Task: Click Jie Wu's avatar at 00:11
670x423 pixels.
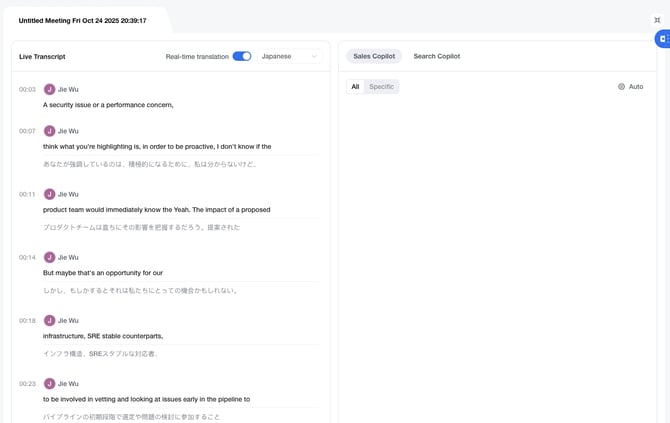Action: pos(49,194)
